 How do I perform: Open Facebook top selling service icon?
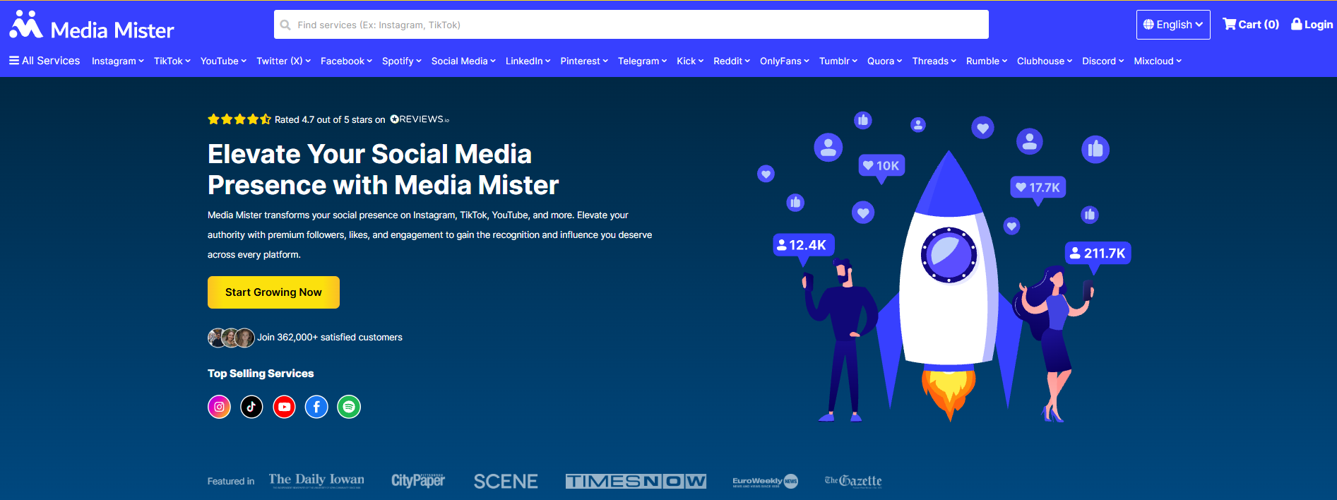(x=316, y=407)
